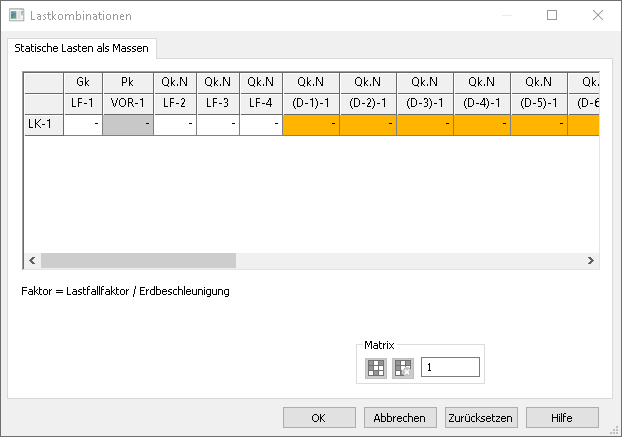Click the LF-3 column header

coord(218,103)
